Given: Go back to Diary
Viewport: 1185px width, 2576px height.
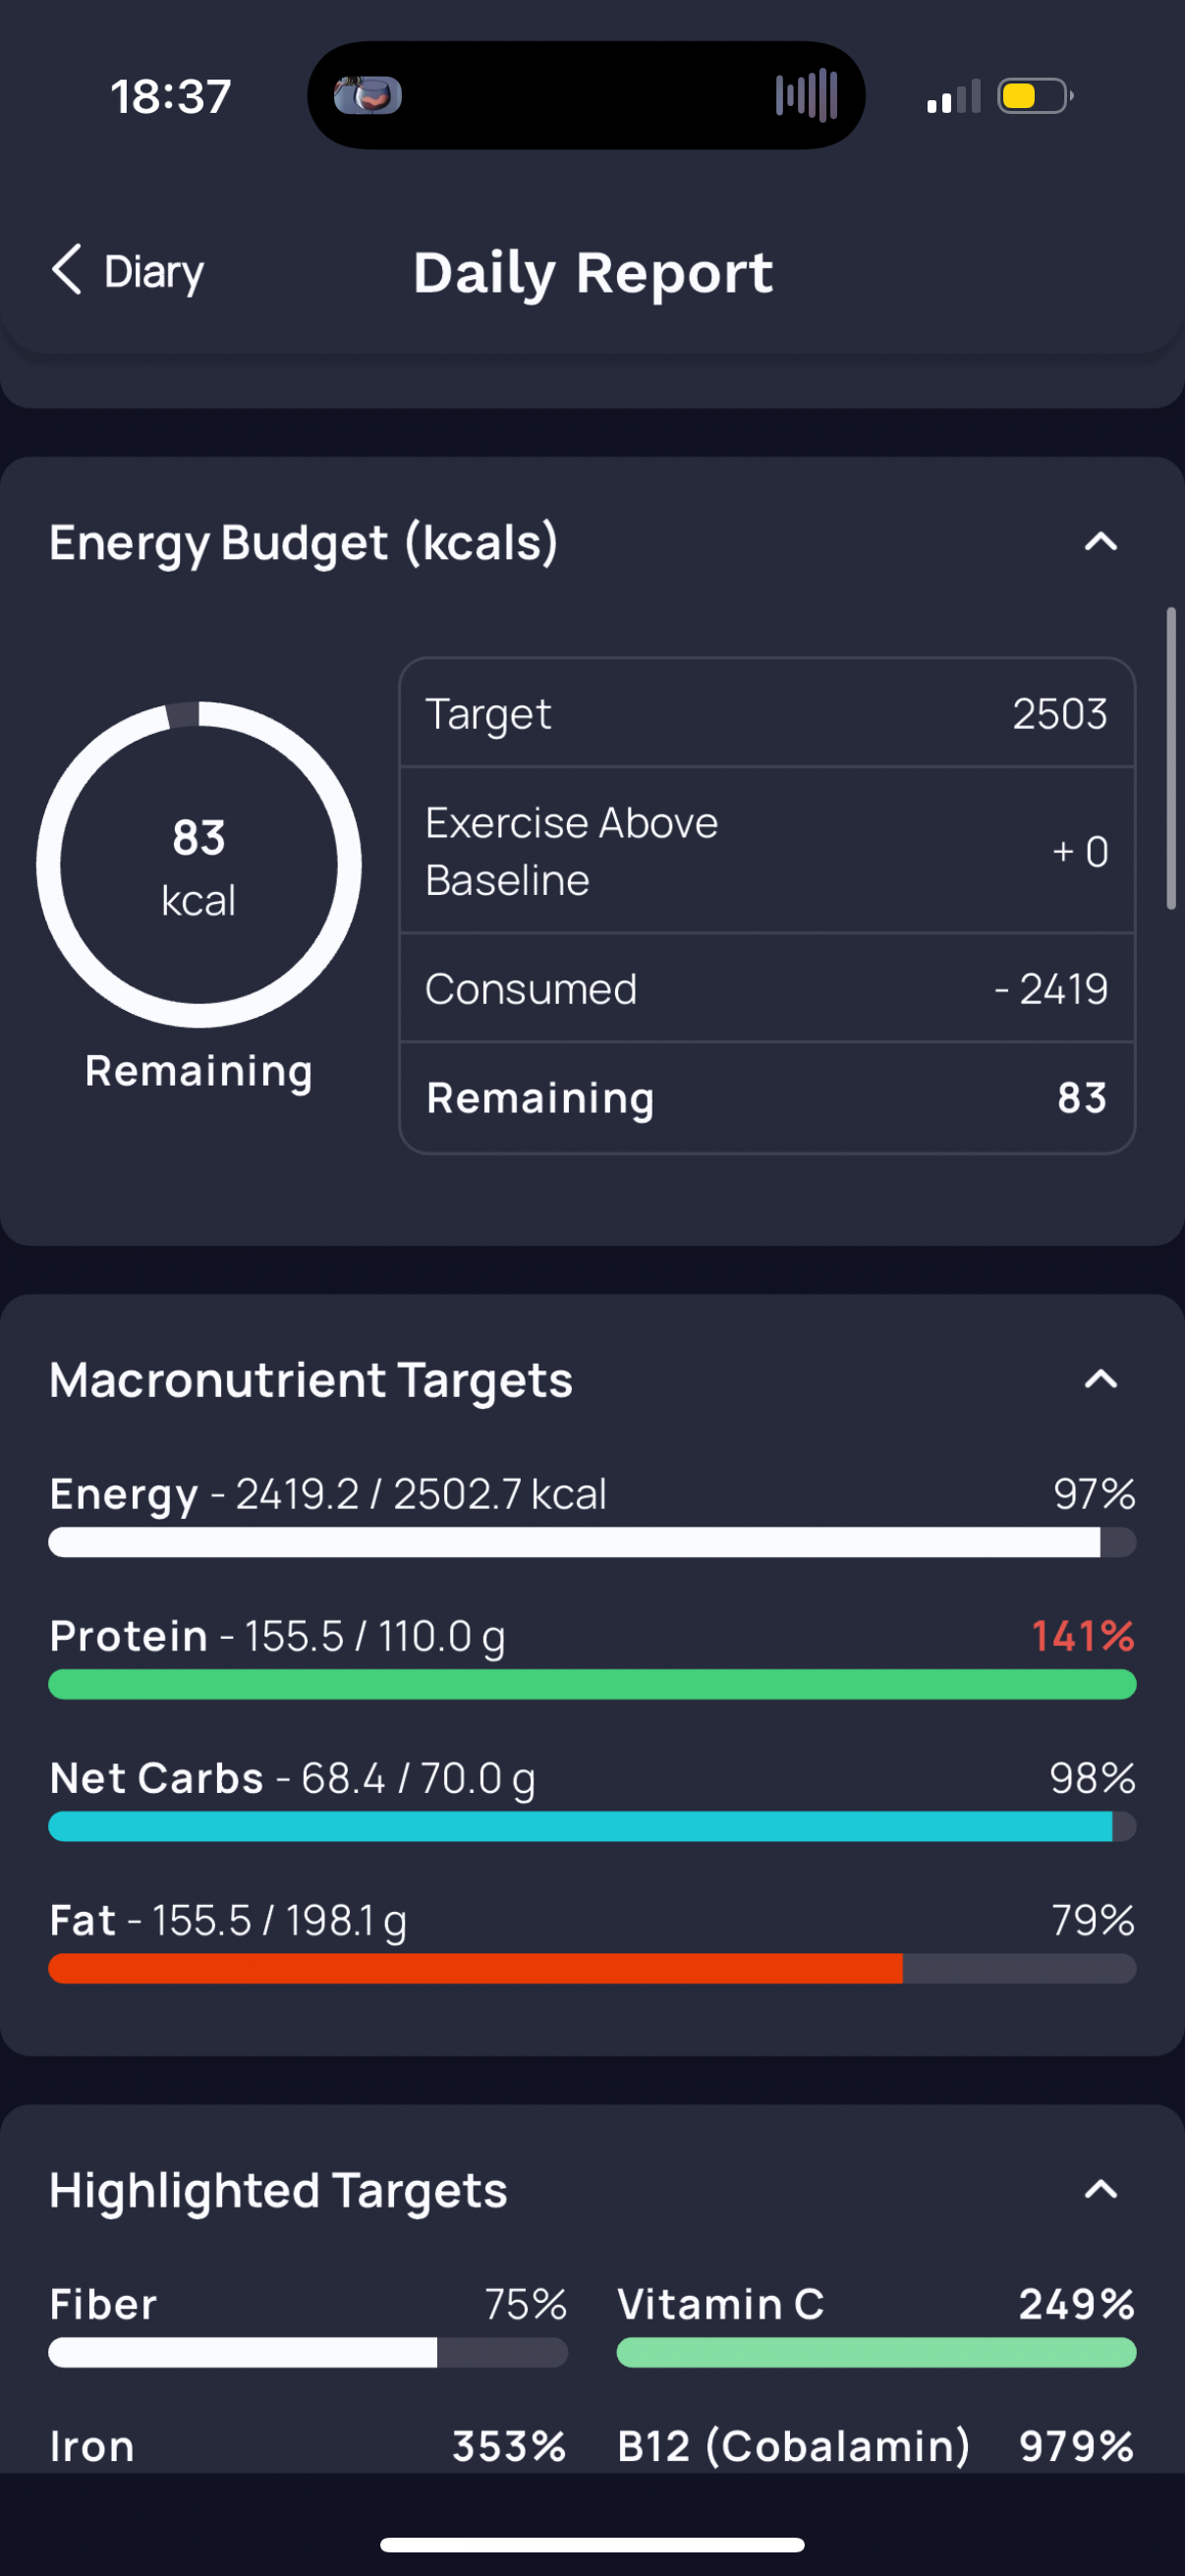Looking at the screenshot, I should click(x=128, y=271).
